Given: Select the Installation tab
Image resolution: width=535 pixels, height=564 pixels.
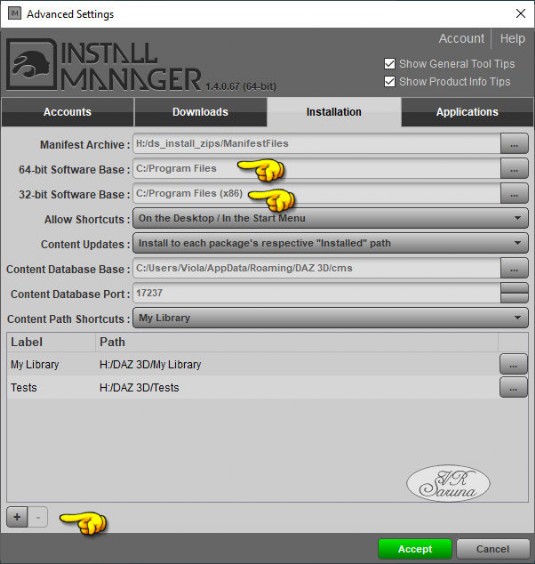Looking at the screenshot, I should pos(334,112).
